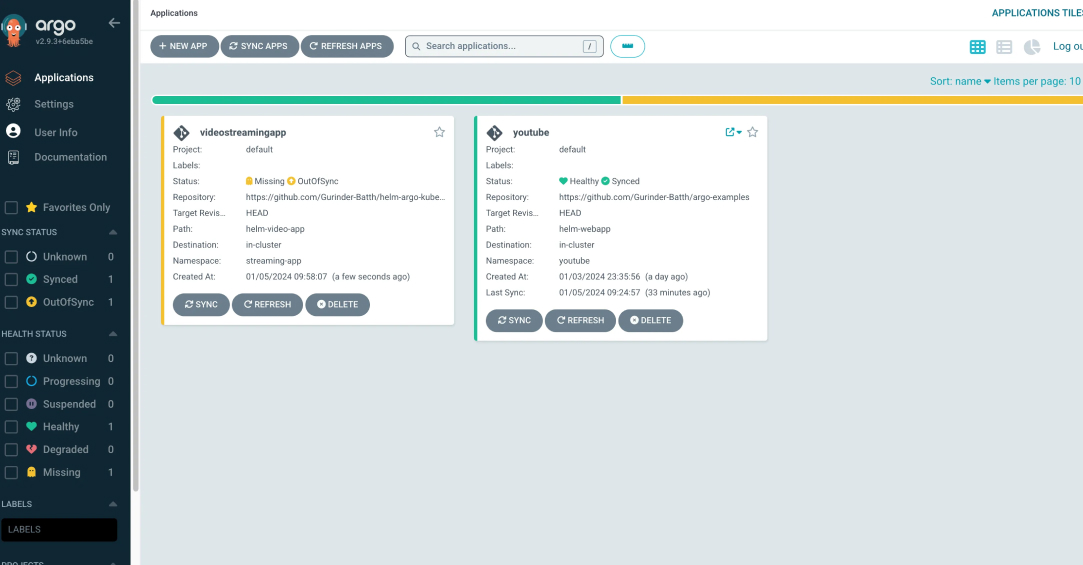
Task: Collapse sidebar with the back arrow
Action: (114, 23)
